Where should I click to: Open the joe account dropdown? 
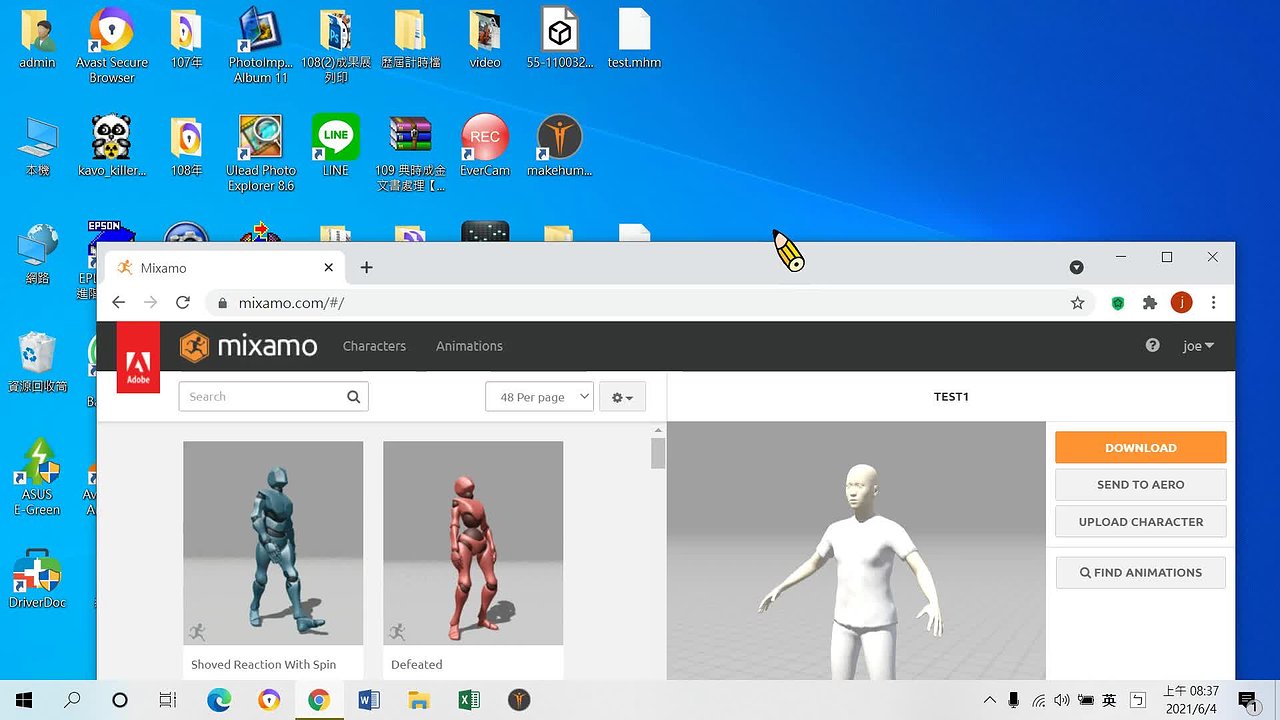pos(1198,346)
